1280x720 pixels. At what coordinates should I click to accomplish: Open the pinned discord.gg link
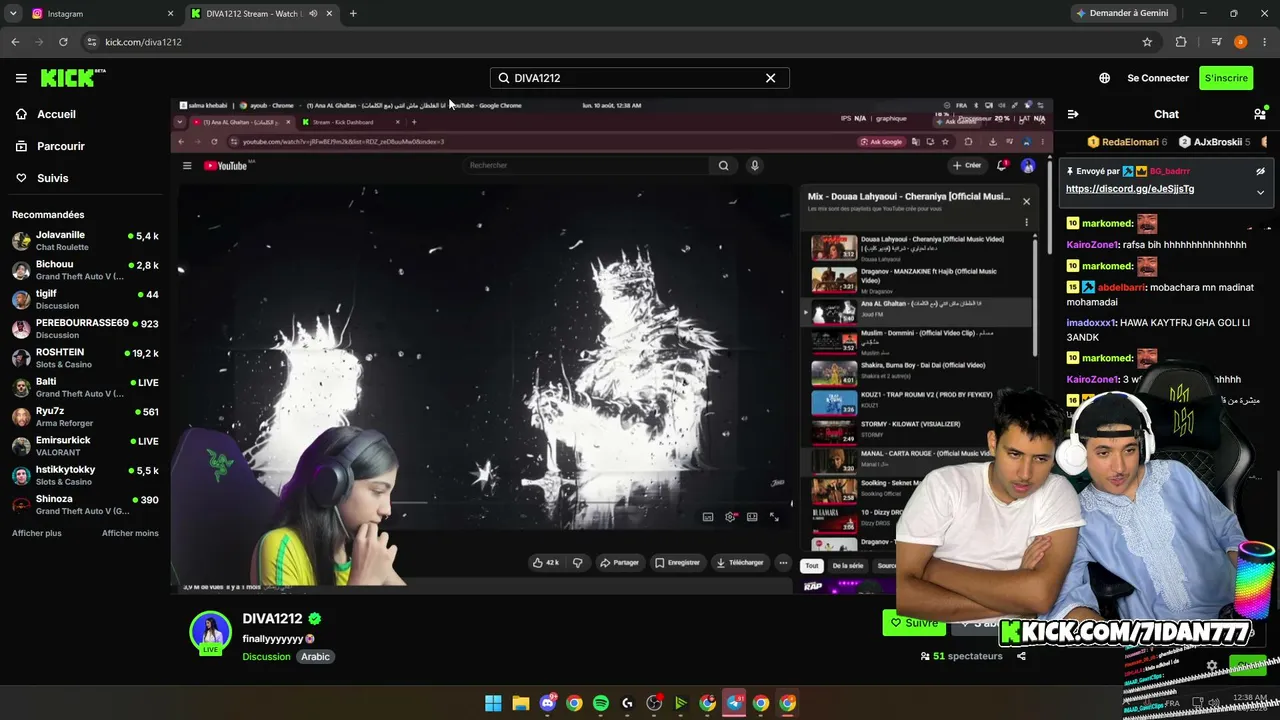(x=1130, y=189)
